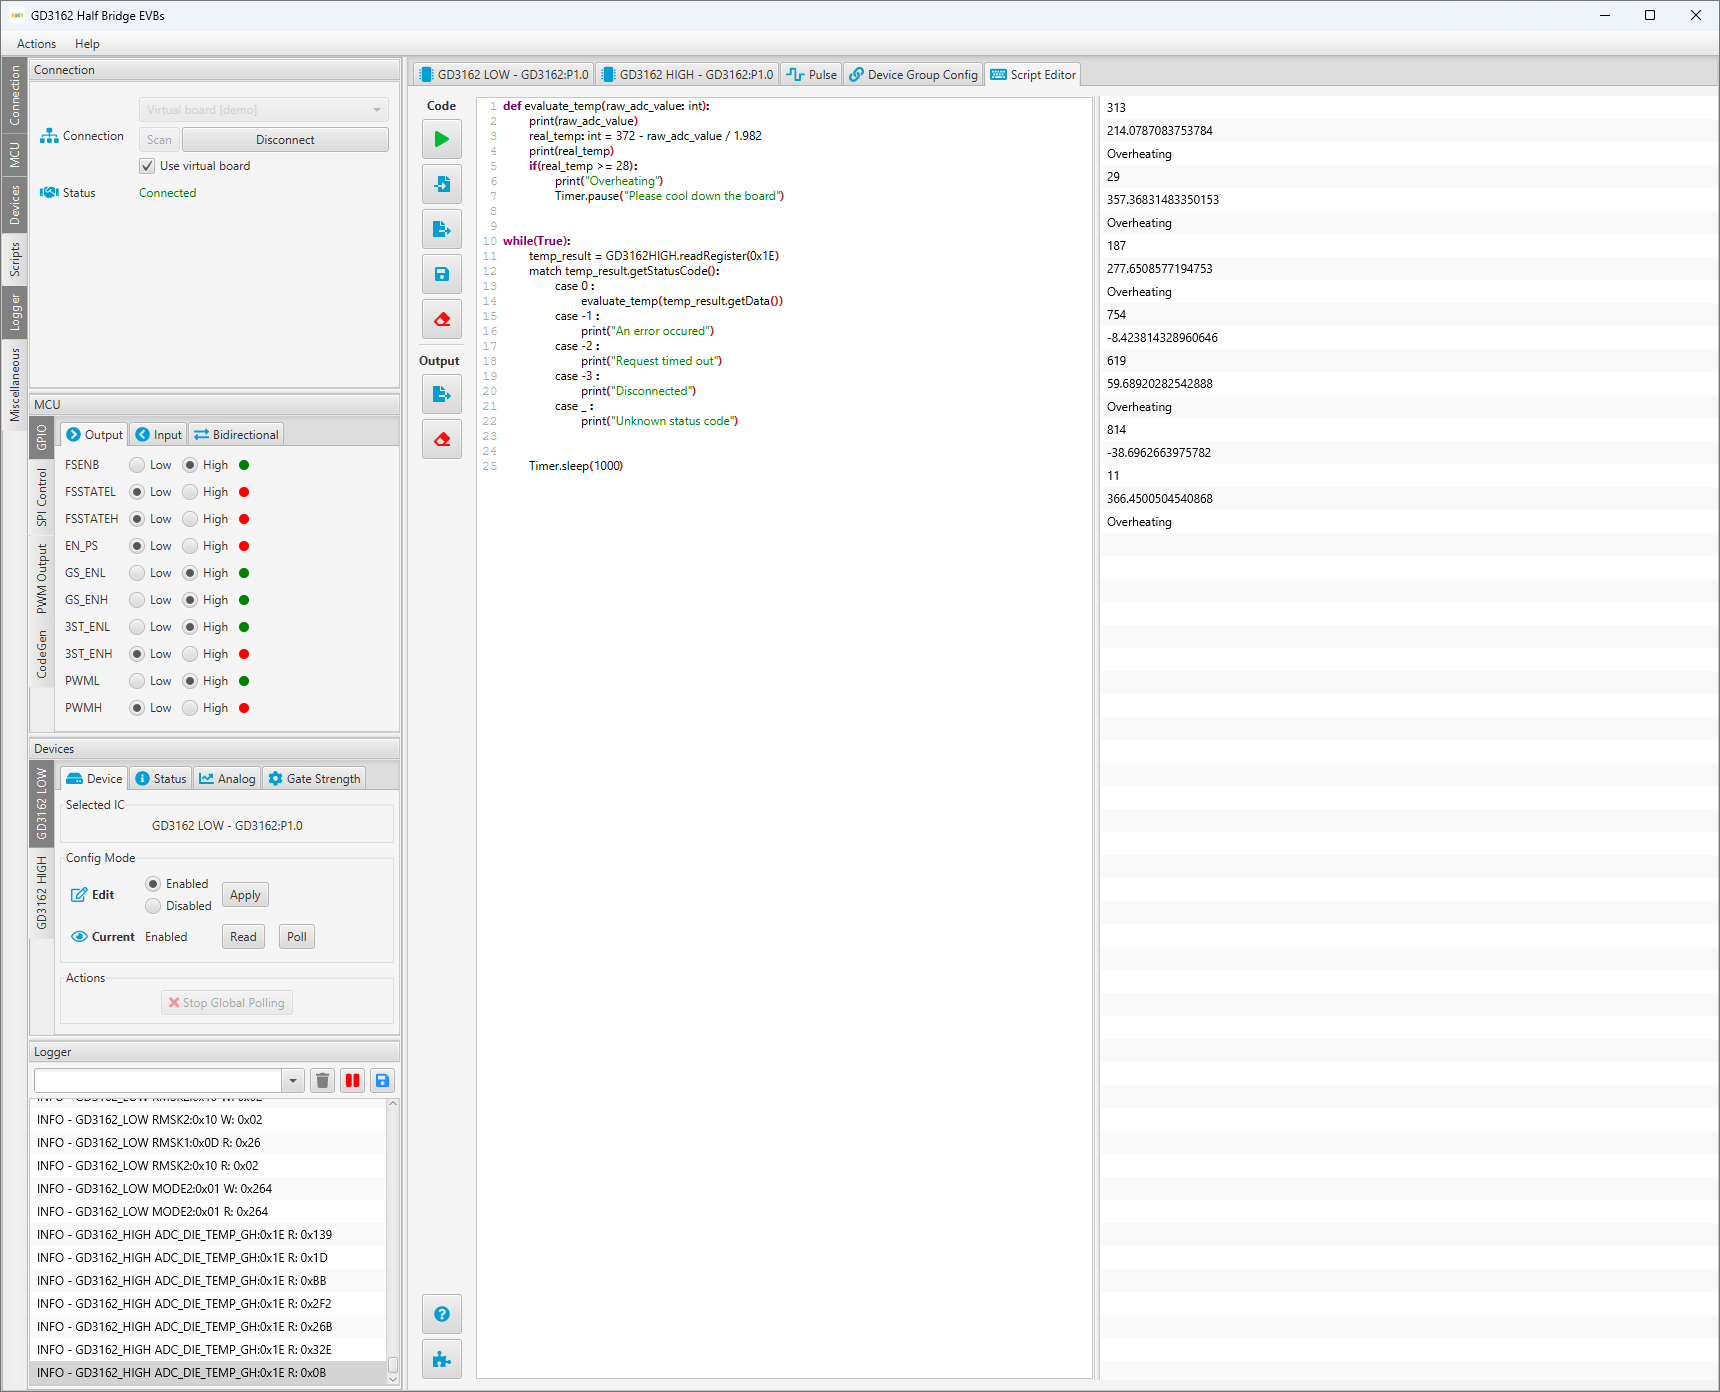
Task: Open the logger filter dropdown
Action: point(292,1080)
